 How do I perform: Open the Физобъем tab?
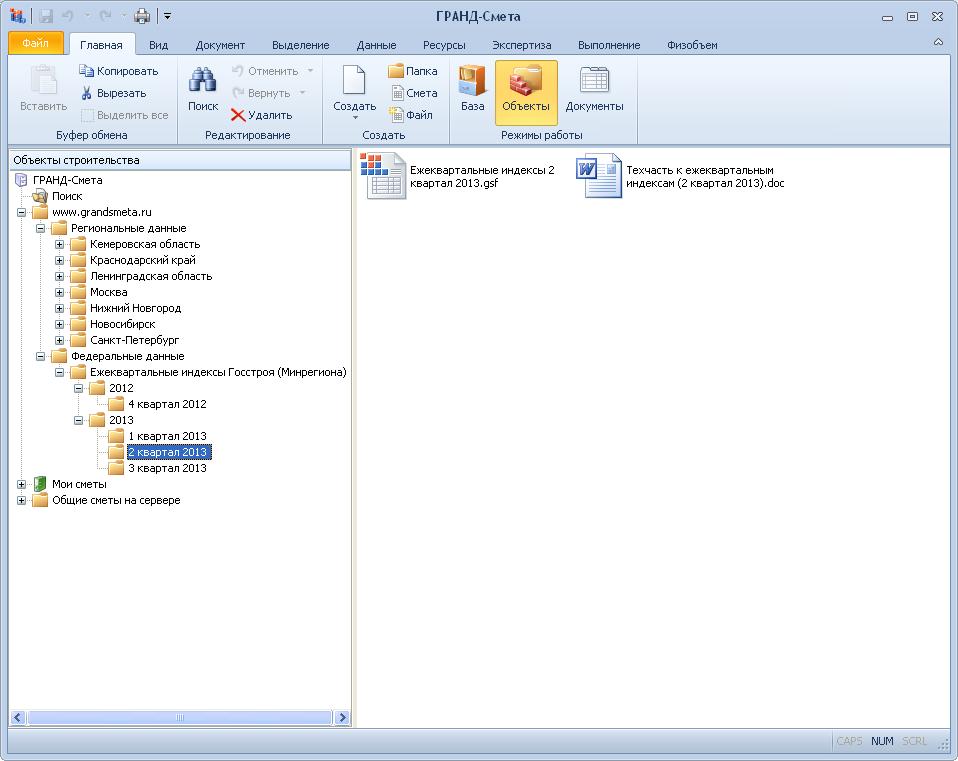692,45
